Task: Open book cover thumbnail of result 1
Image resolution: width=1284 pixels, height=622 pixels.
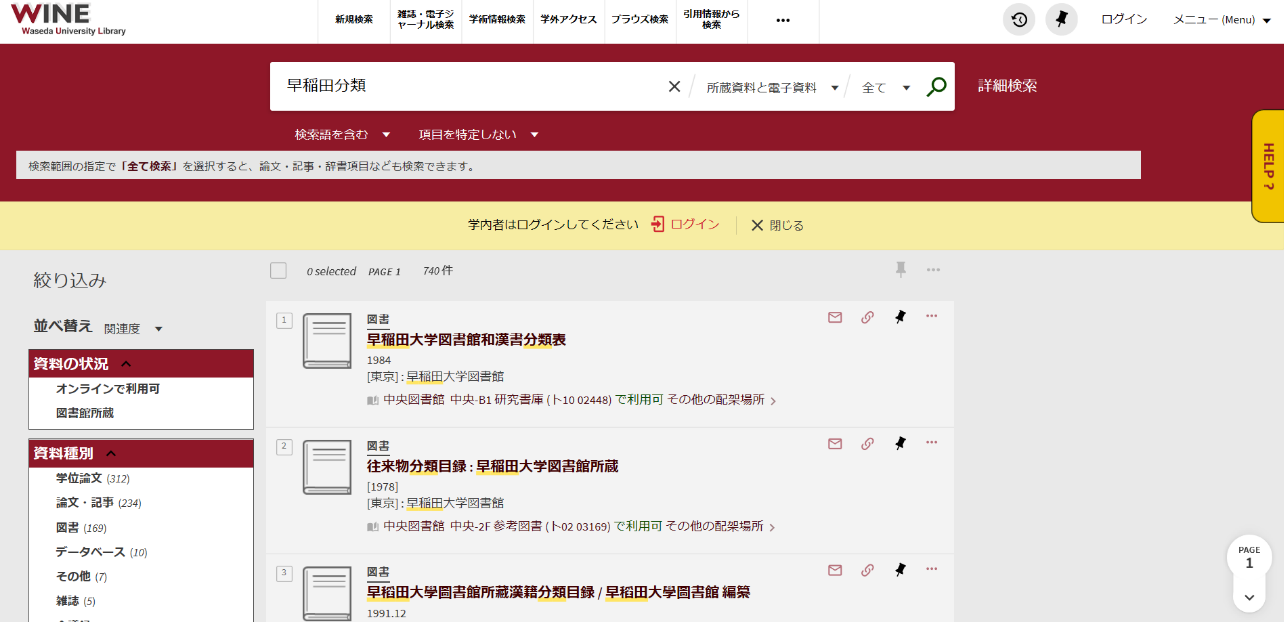Action: (327, 341)
